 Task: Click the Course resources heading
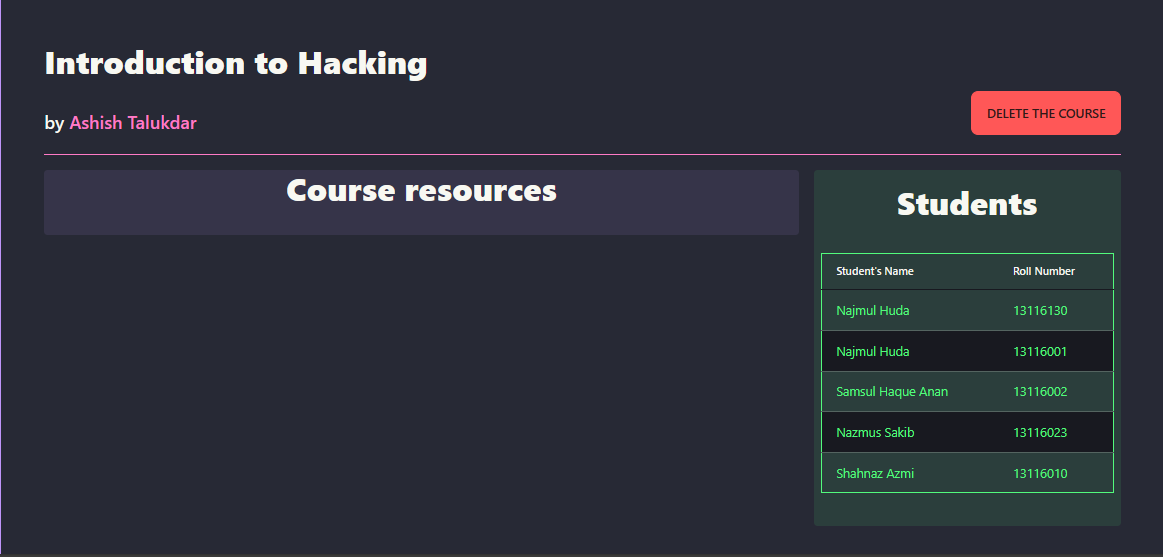click(x=421, y=191)
